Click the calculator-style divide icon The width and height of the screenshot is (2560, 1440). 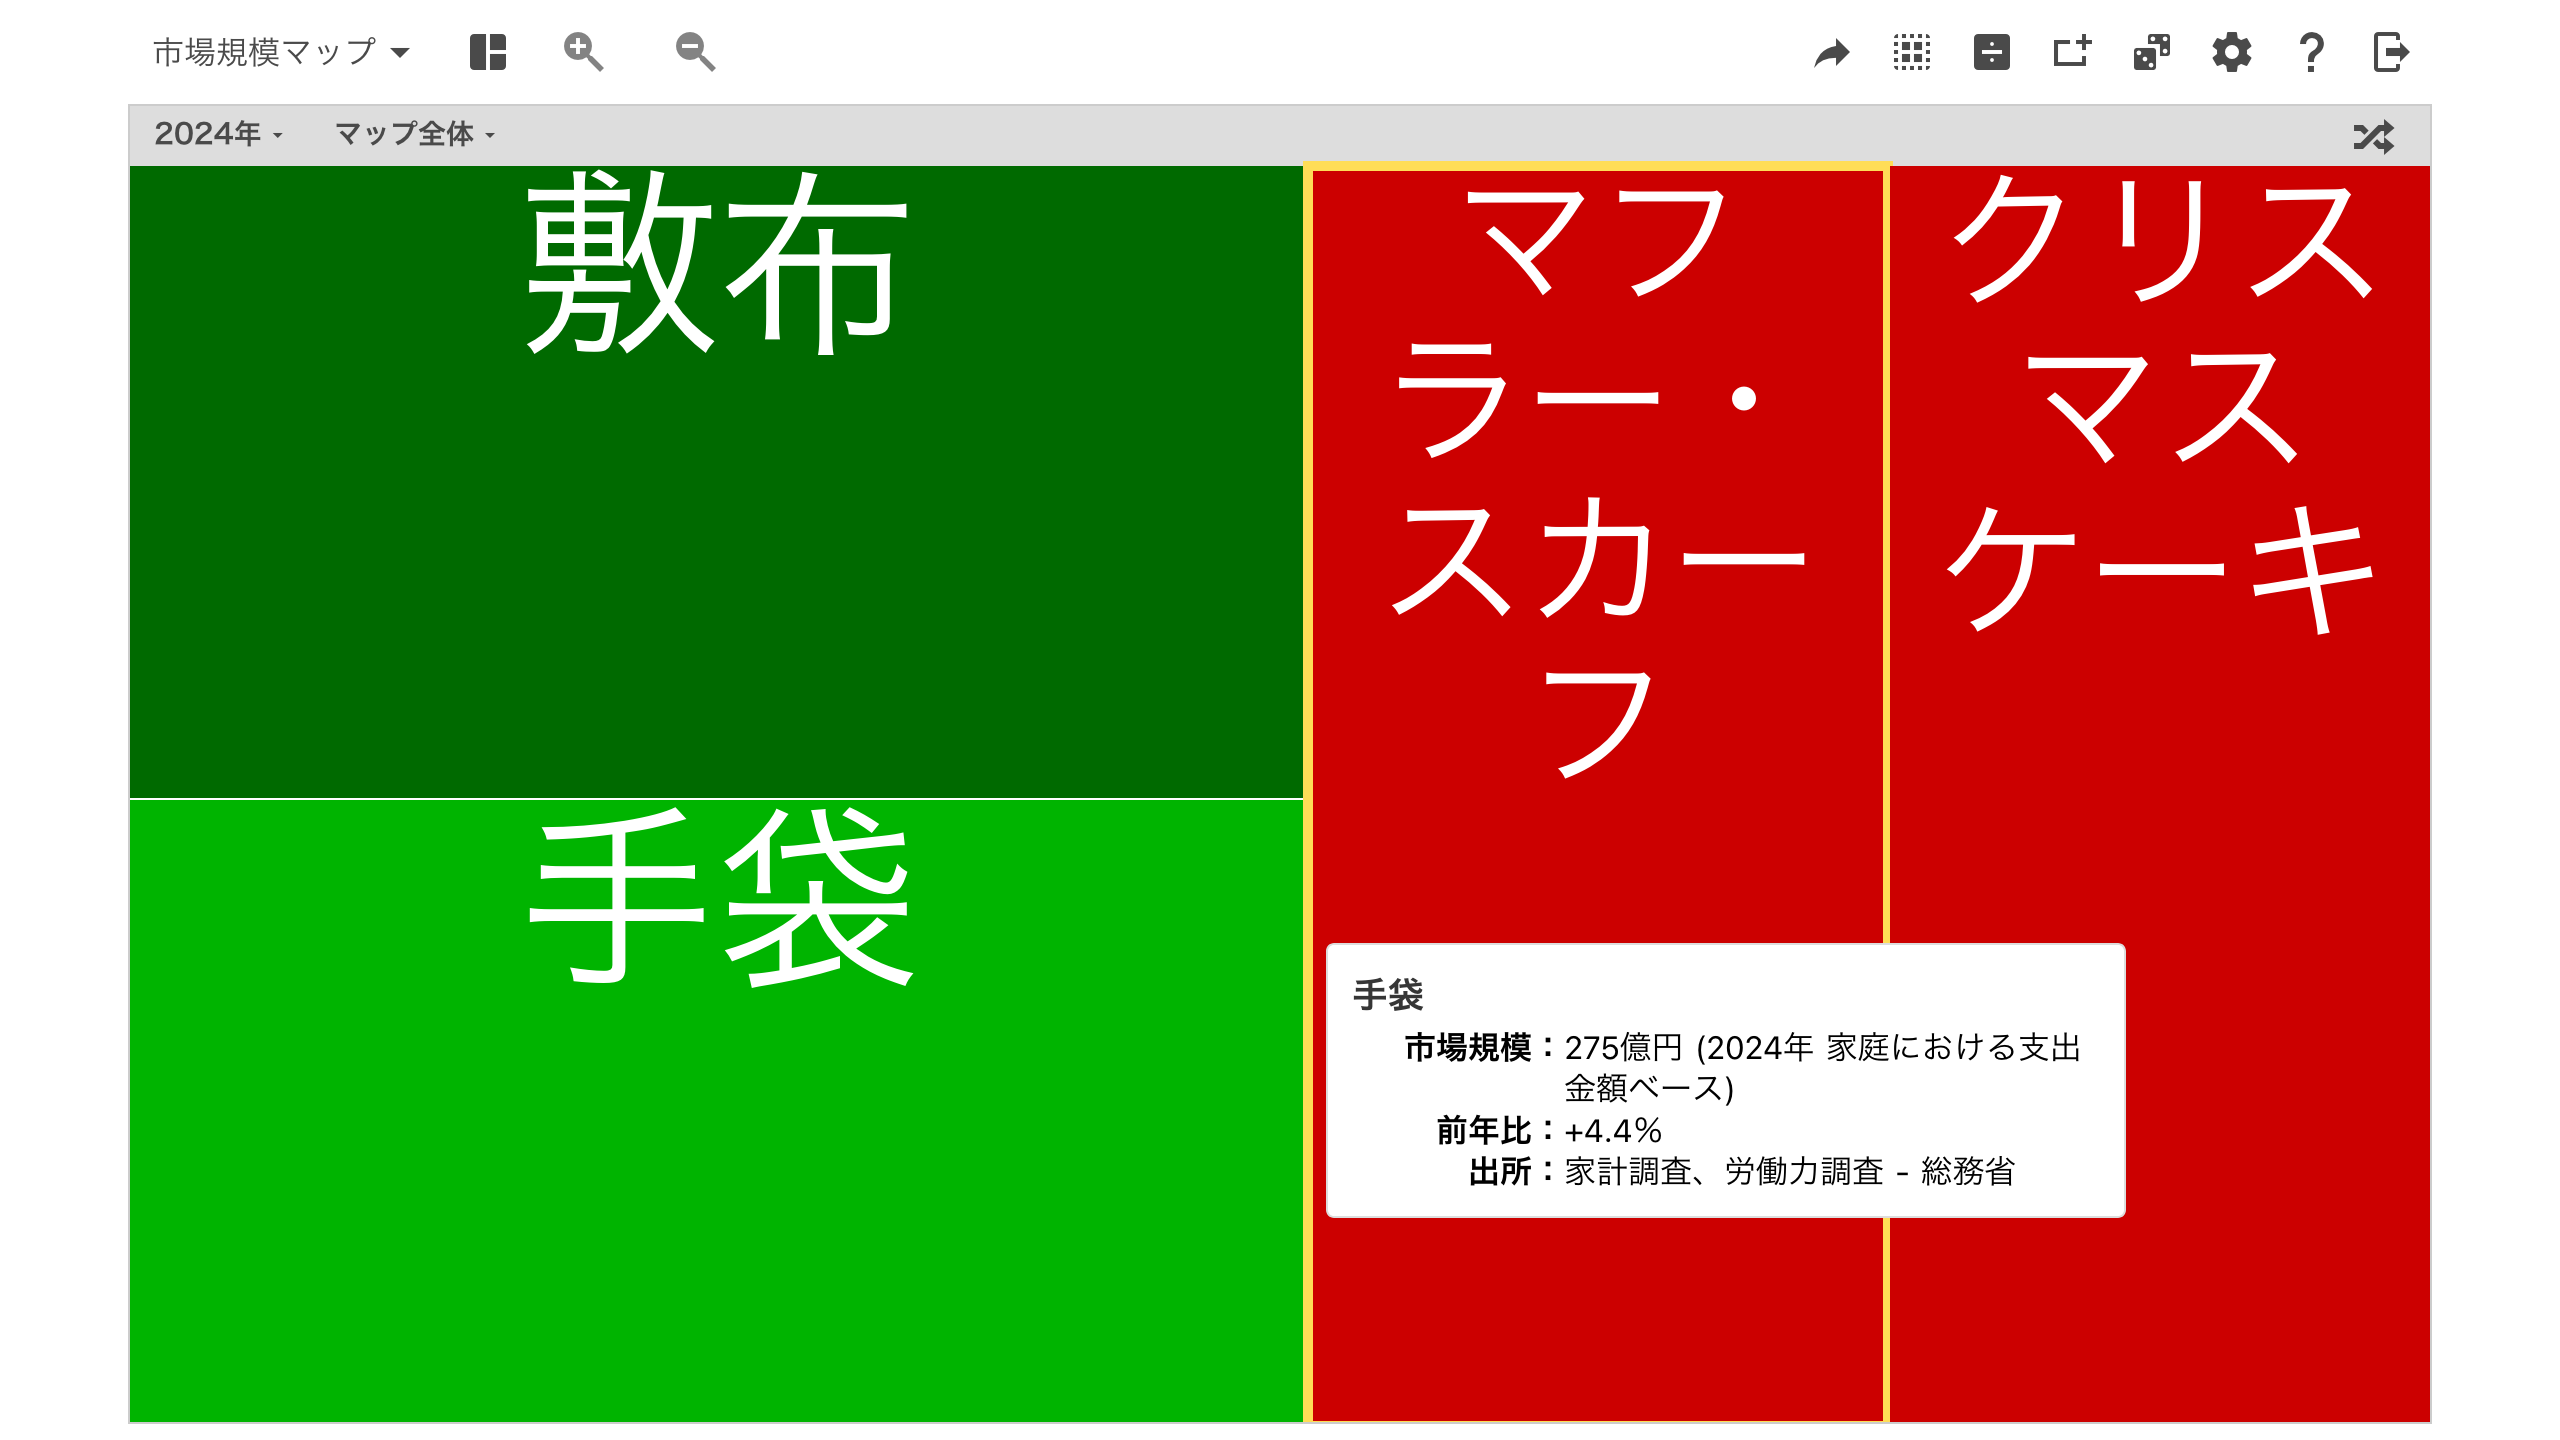click(1992, 52)
